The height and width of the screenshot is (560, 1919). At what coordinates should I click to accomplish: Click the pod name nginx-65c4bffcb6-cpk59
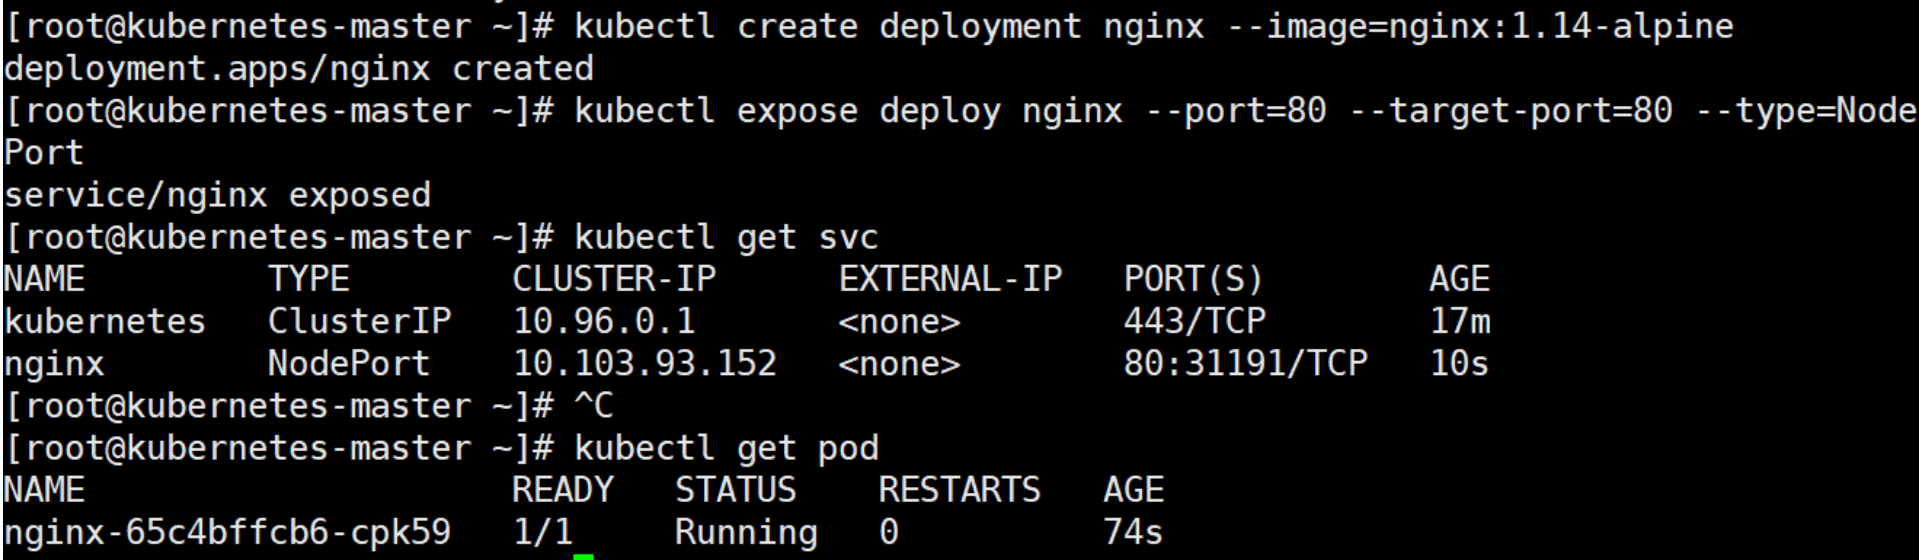tap(227, 532)
